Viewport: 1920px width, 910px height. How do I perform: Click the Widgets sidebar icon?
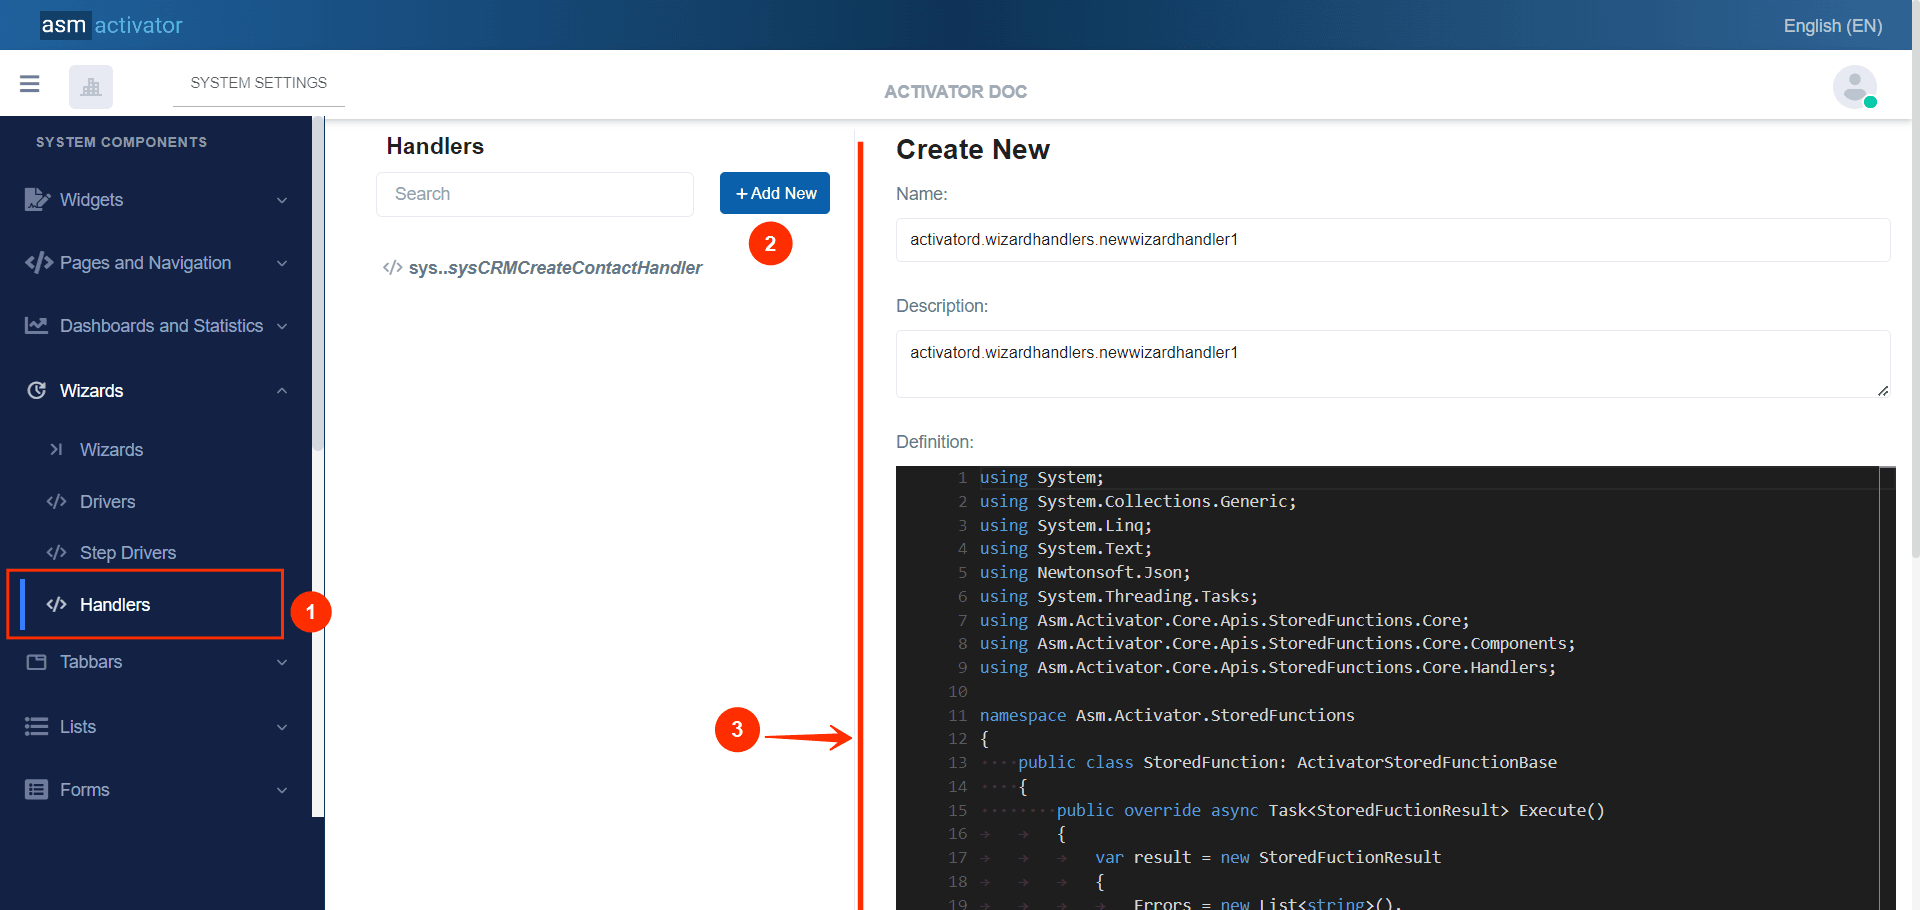point(37,200)
